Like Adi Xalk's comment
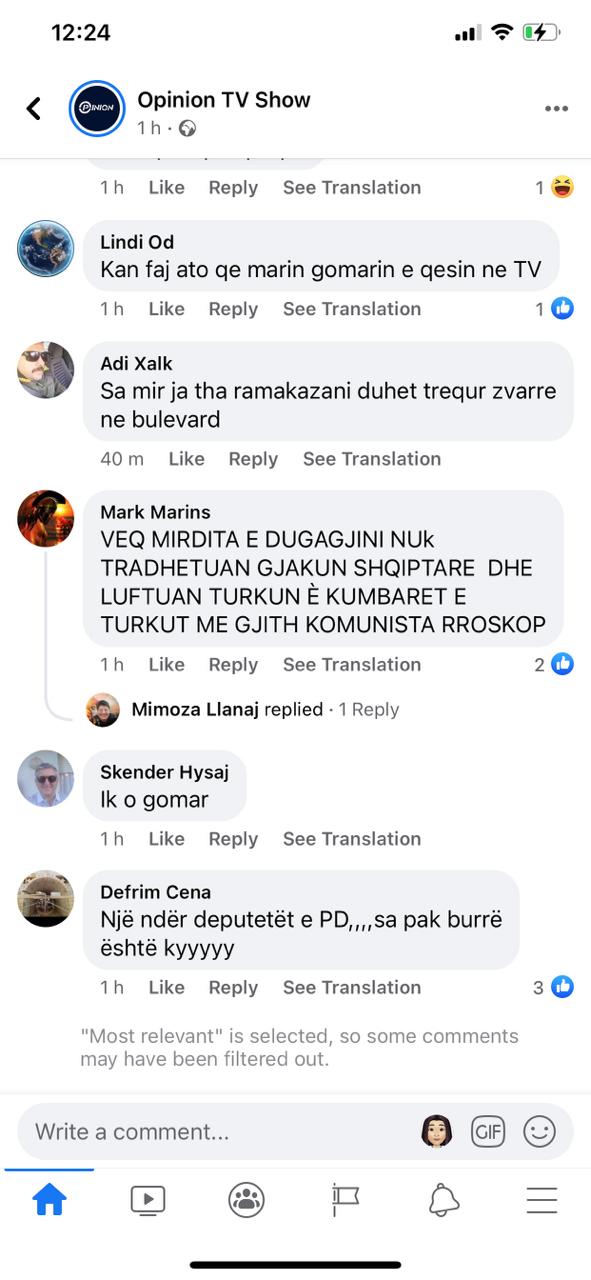The image size is (591, 1280). point(186,459)
